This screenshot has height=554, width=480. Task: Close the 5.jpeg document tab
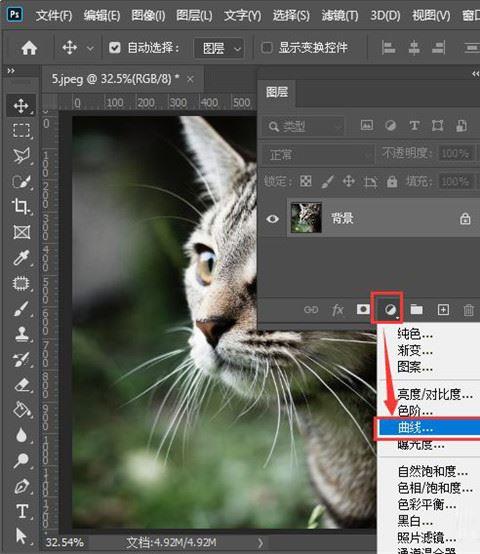click(190, 79)
